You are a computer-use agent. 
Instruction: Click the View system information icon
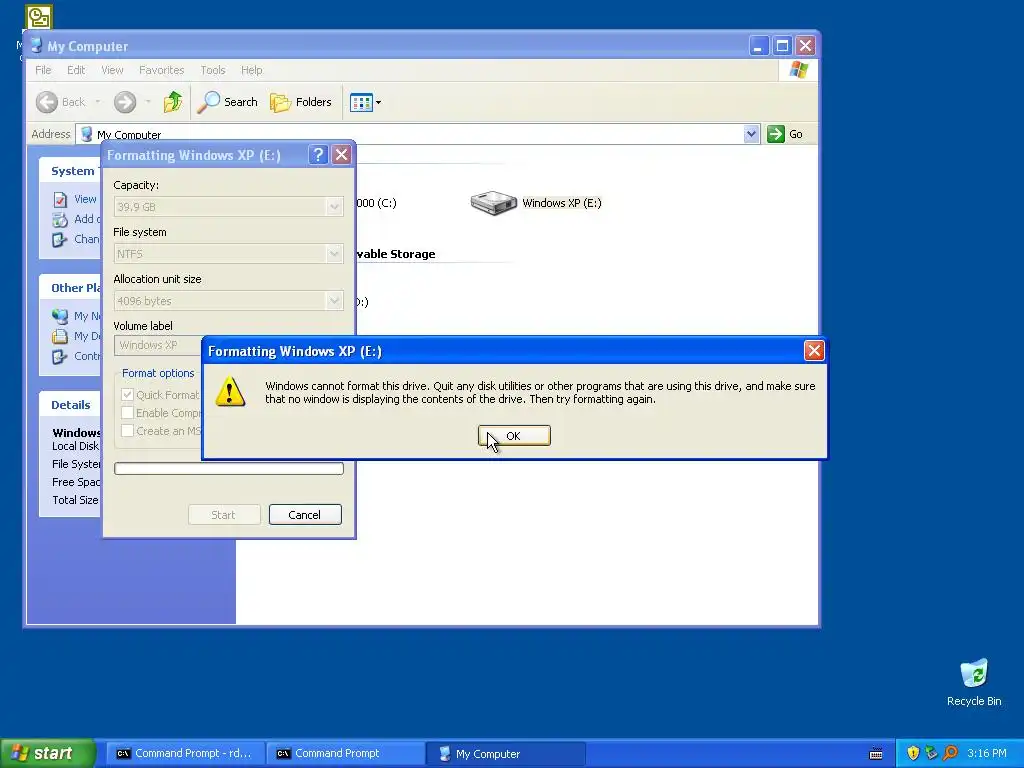tap(60, 199)
